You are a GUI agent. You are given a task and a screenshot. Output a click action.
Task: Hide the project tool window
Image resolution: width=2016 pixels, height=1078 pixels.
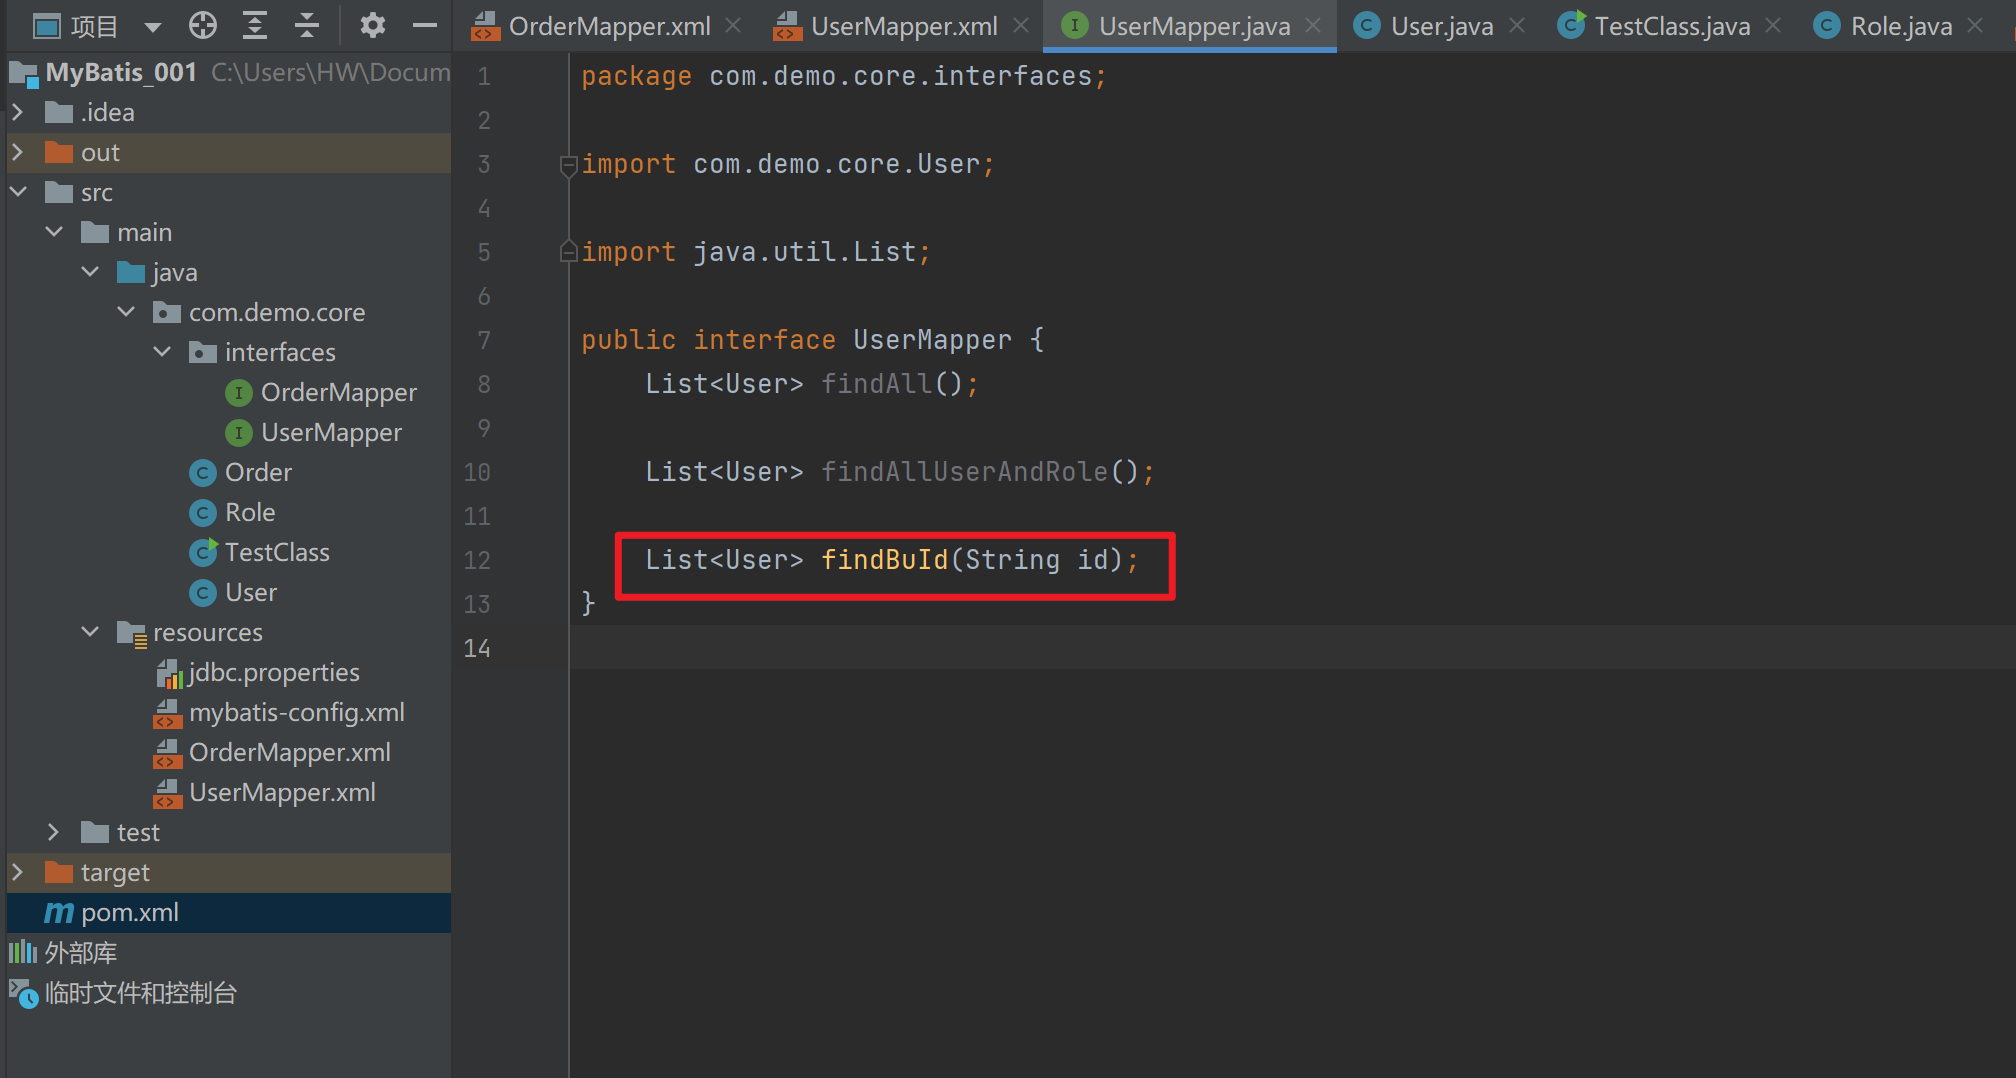pos(425,25)
